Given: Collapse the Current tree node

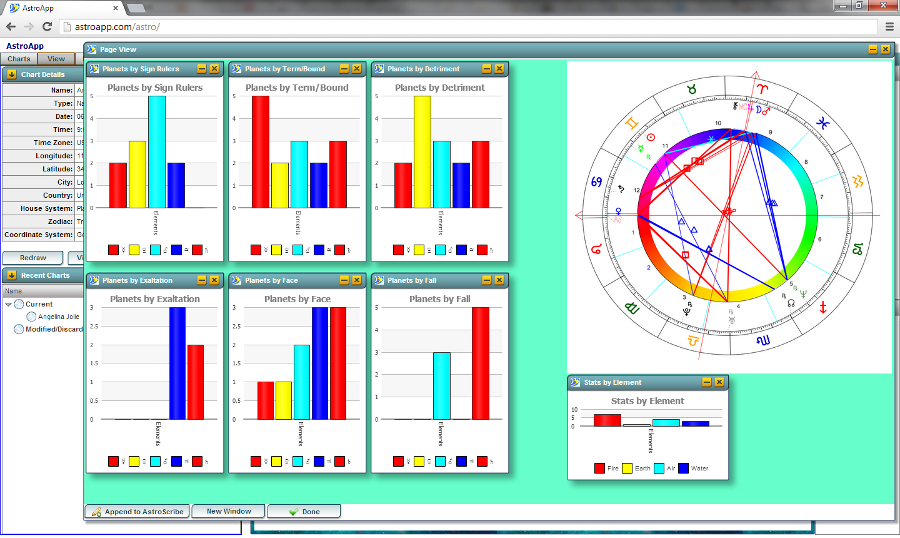Looking at the screenshot, I should (9, 304).
